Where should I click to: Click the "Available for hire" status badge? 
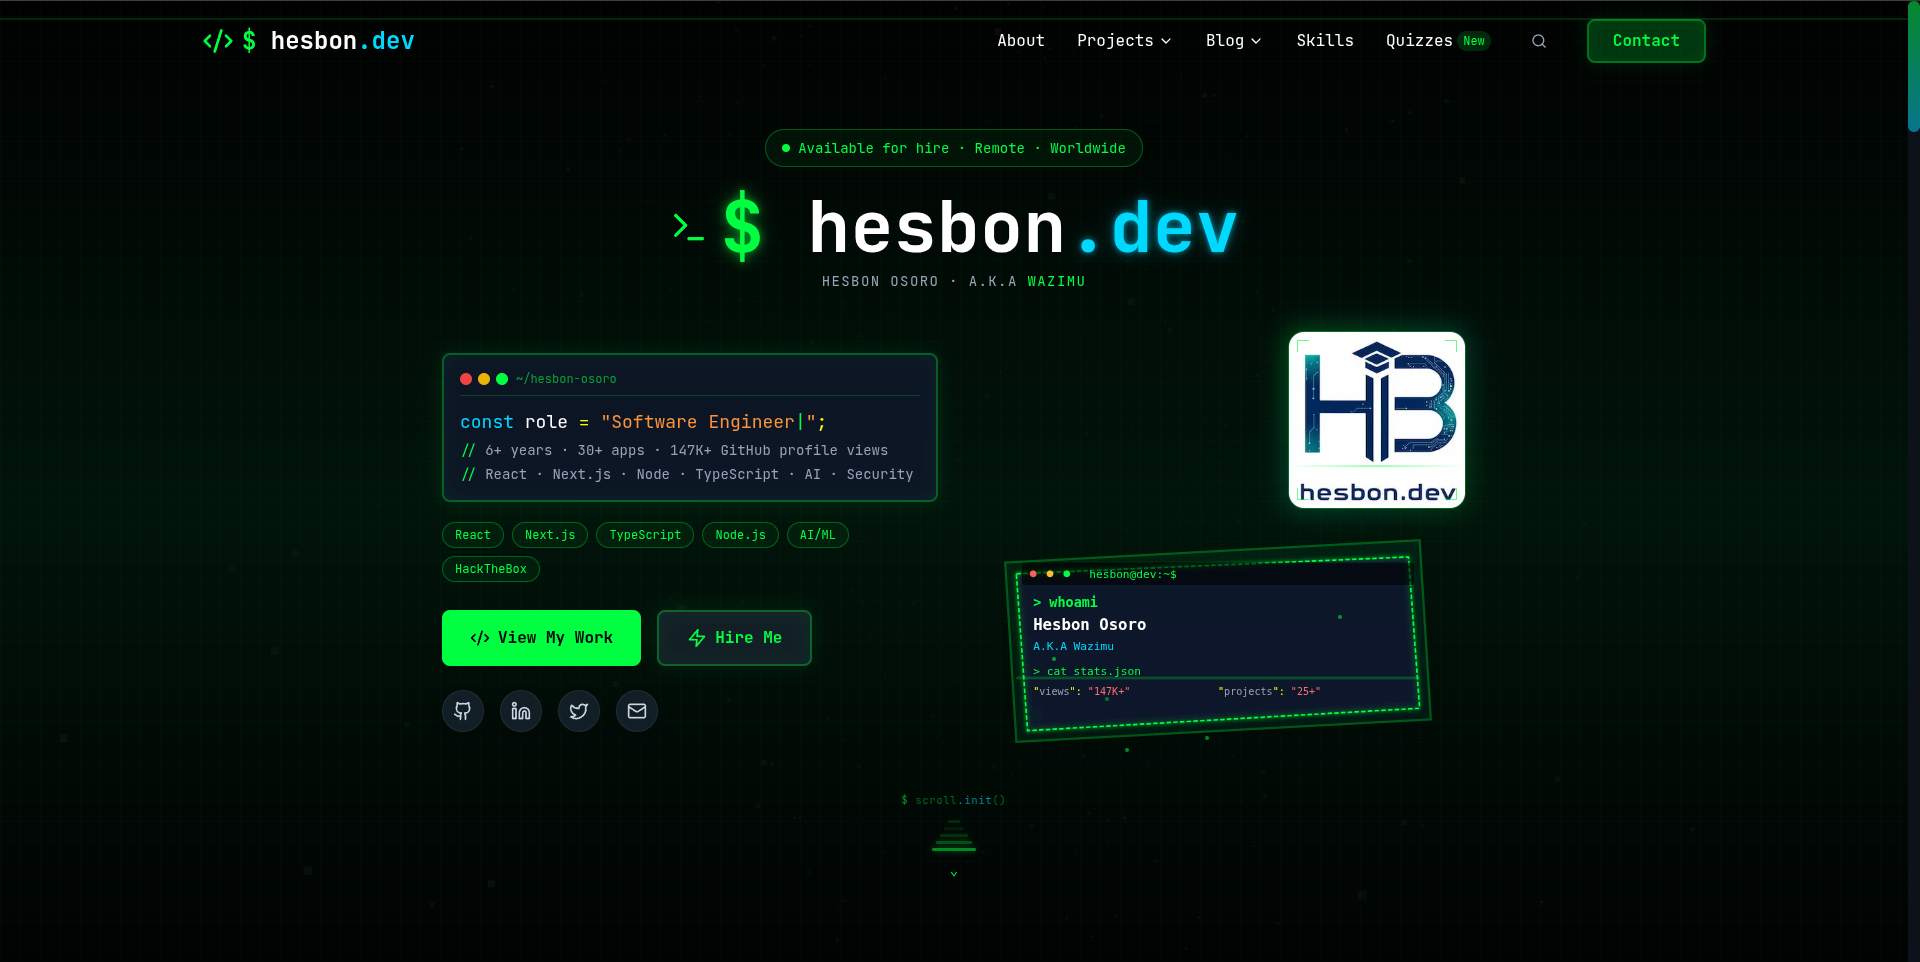[x=954, y=148]
